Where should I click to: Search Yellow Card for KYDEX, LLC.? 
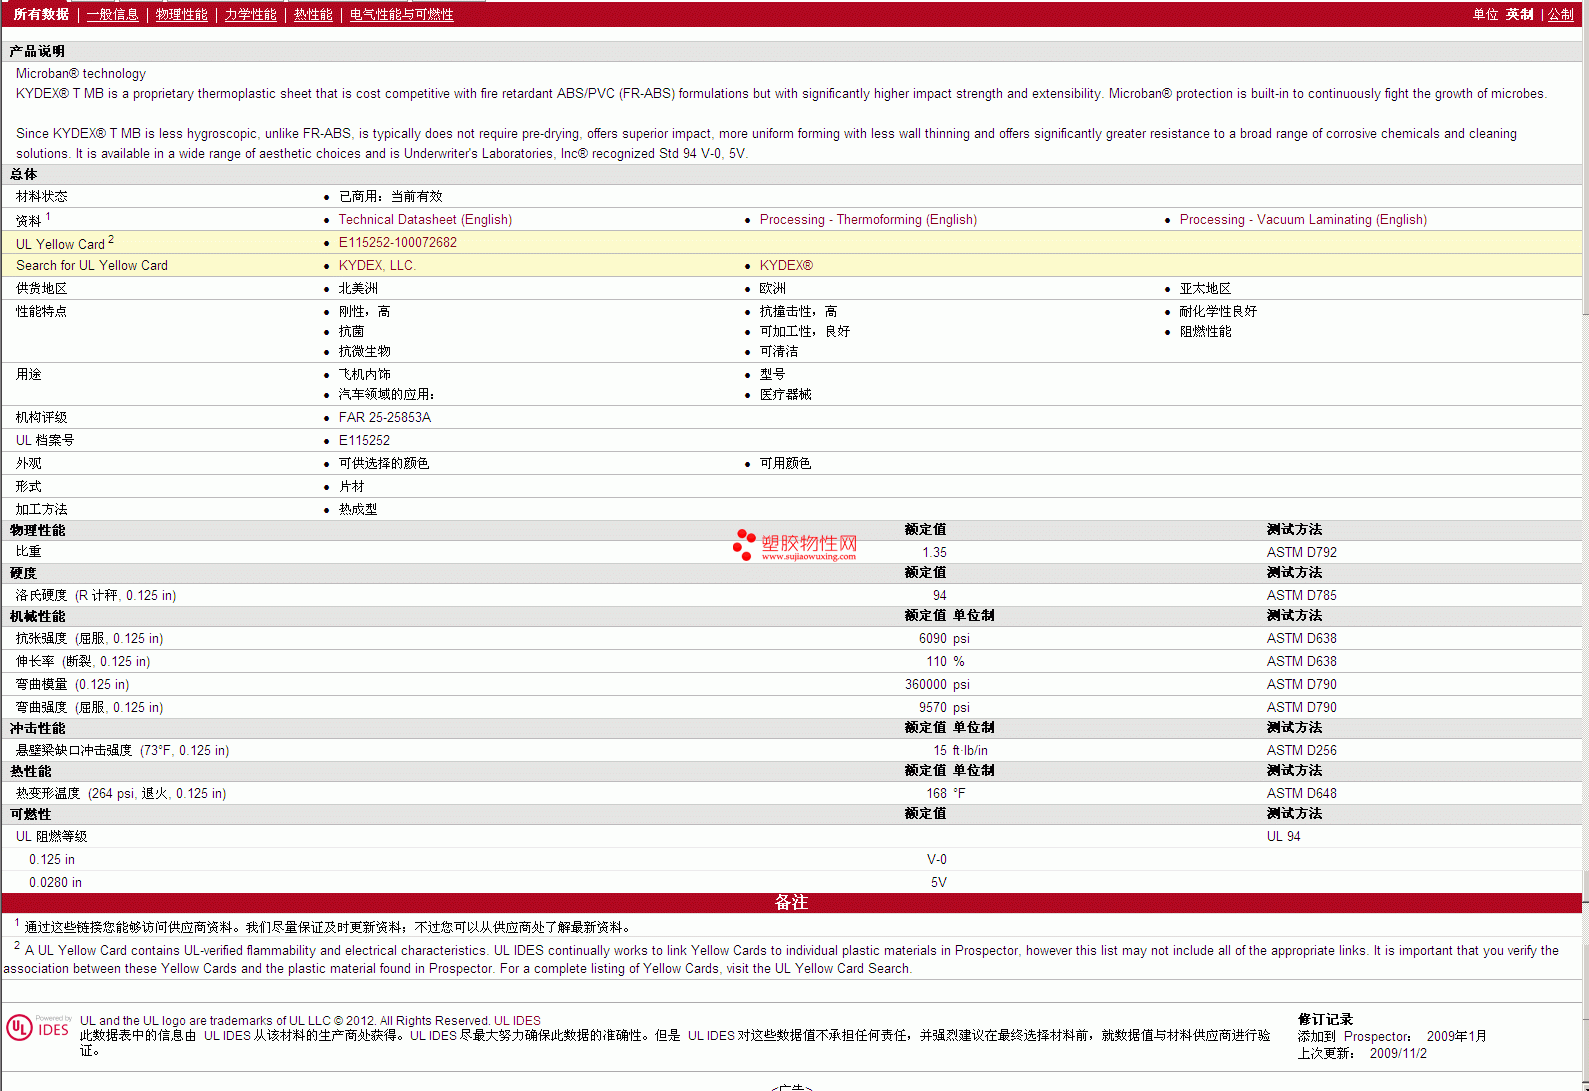[376, 265]
